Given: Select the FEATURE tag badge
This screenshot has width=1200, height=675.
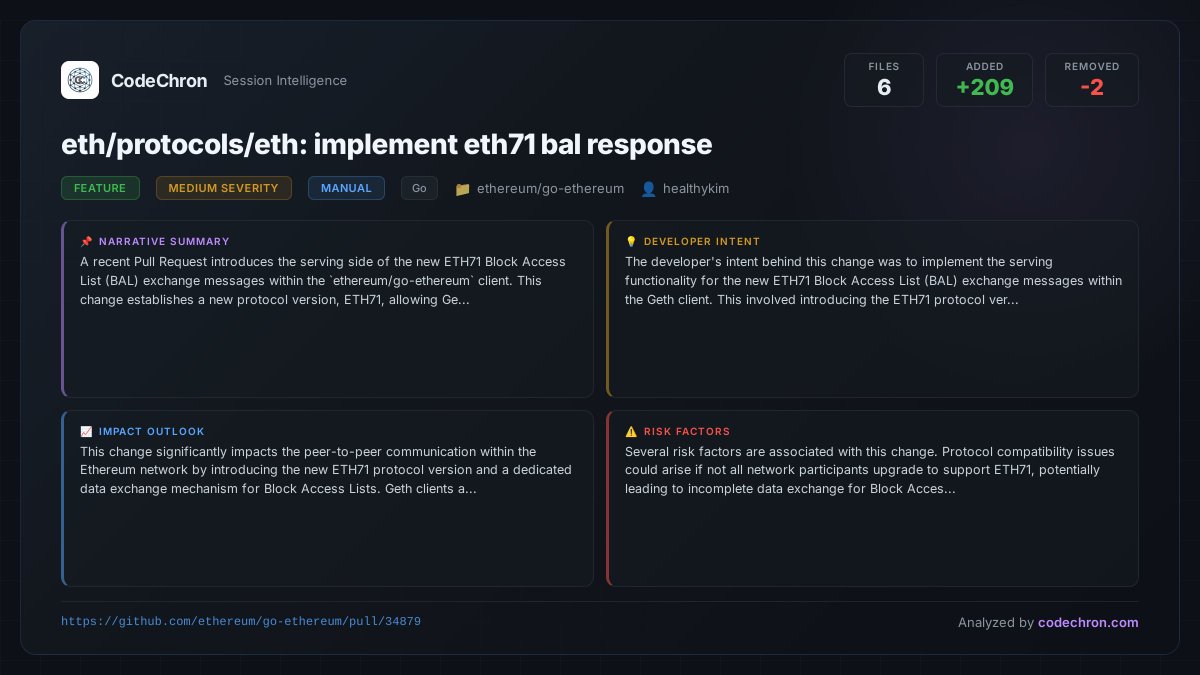Looking at the screenshot, I should 100,188.
